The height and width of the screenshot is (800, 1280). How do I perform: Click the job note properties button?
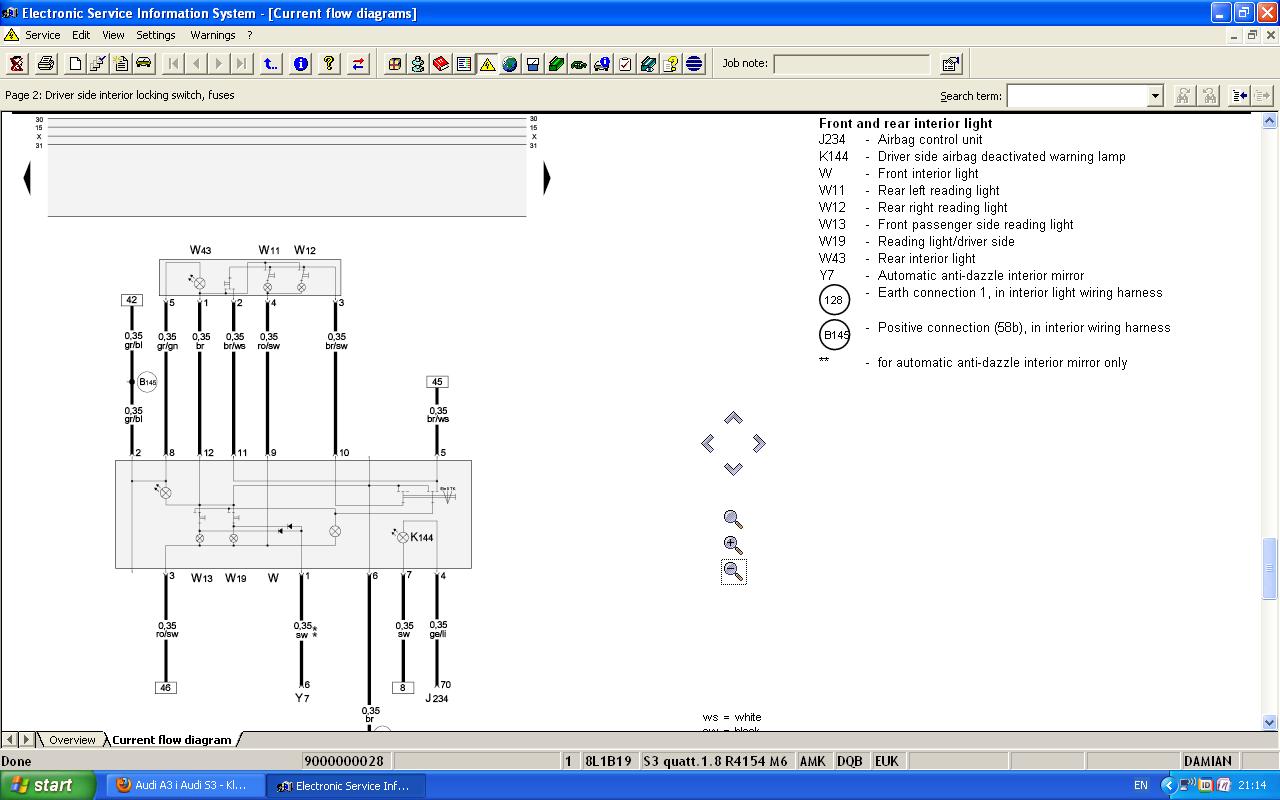pos(951,64)
